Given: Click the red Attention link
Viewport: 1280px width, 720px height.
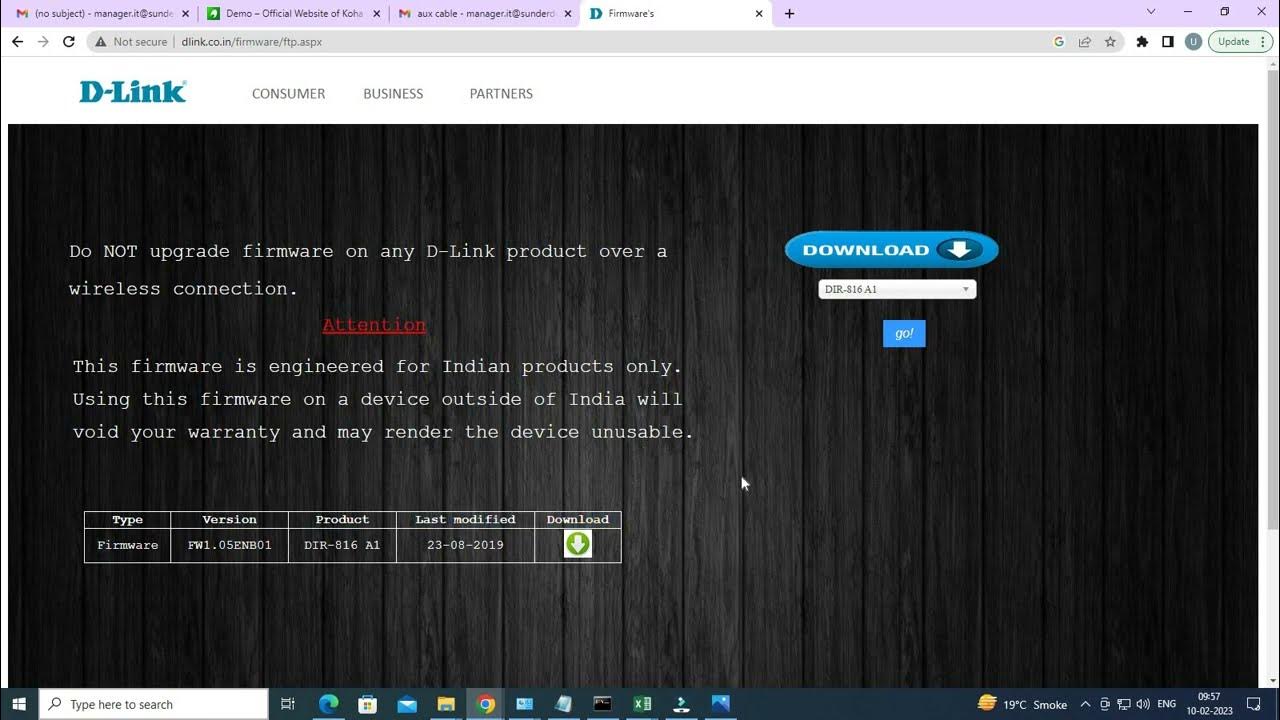Looking at the screenshot, I should 374,325.
